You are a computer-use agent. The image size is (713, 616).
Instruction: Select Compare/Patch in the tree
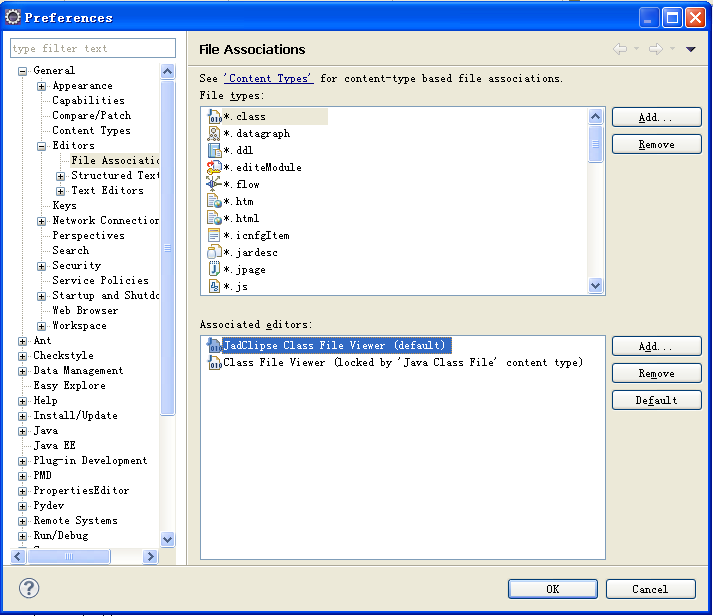tap(91, 115)
